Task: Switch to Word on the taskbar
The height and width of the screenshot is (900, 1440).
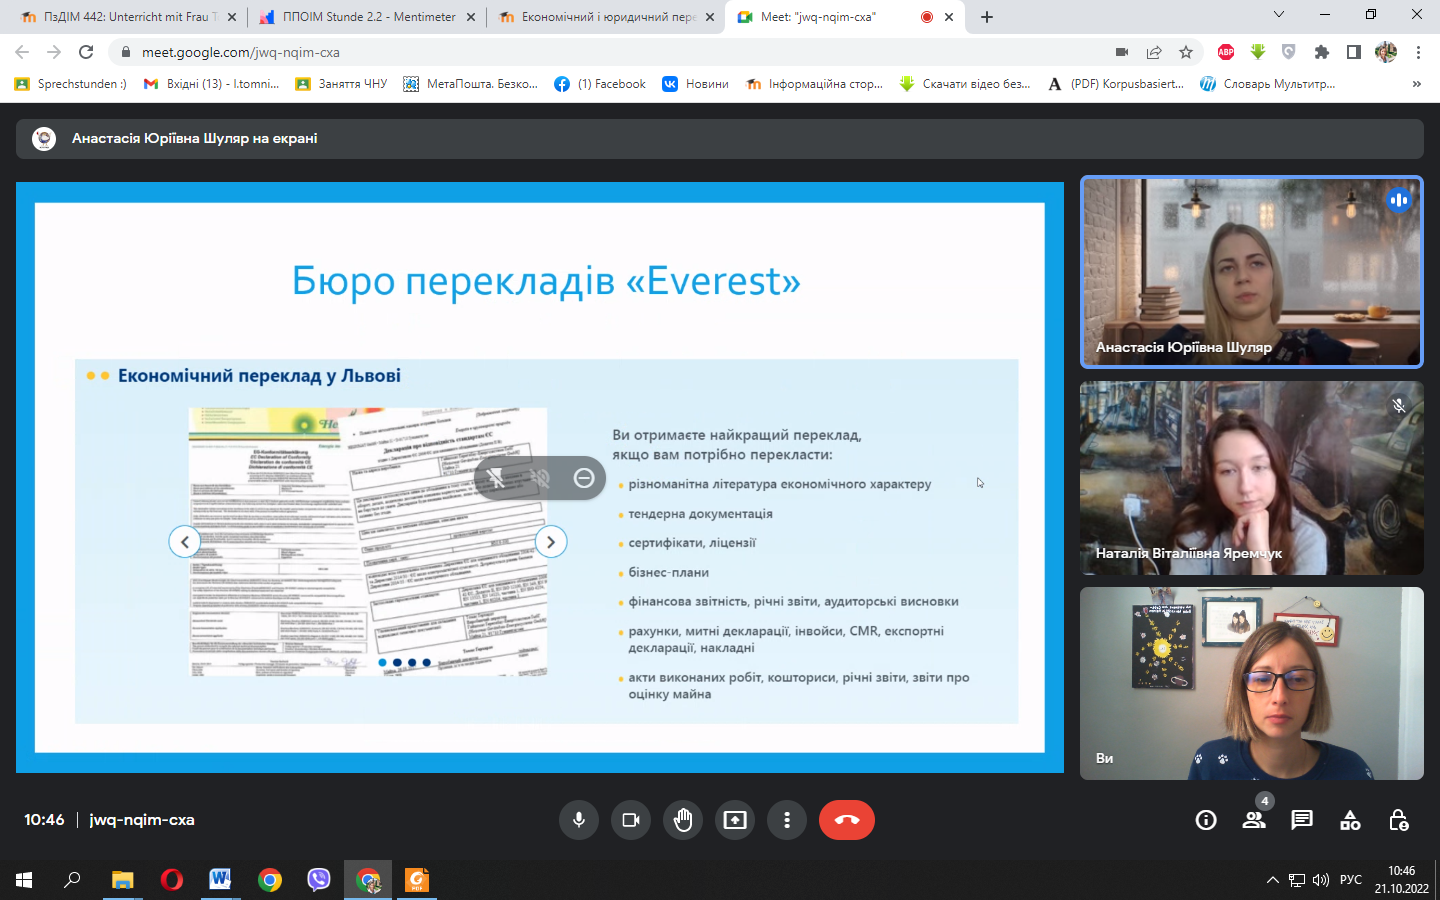Action: pos(220,880)
